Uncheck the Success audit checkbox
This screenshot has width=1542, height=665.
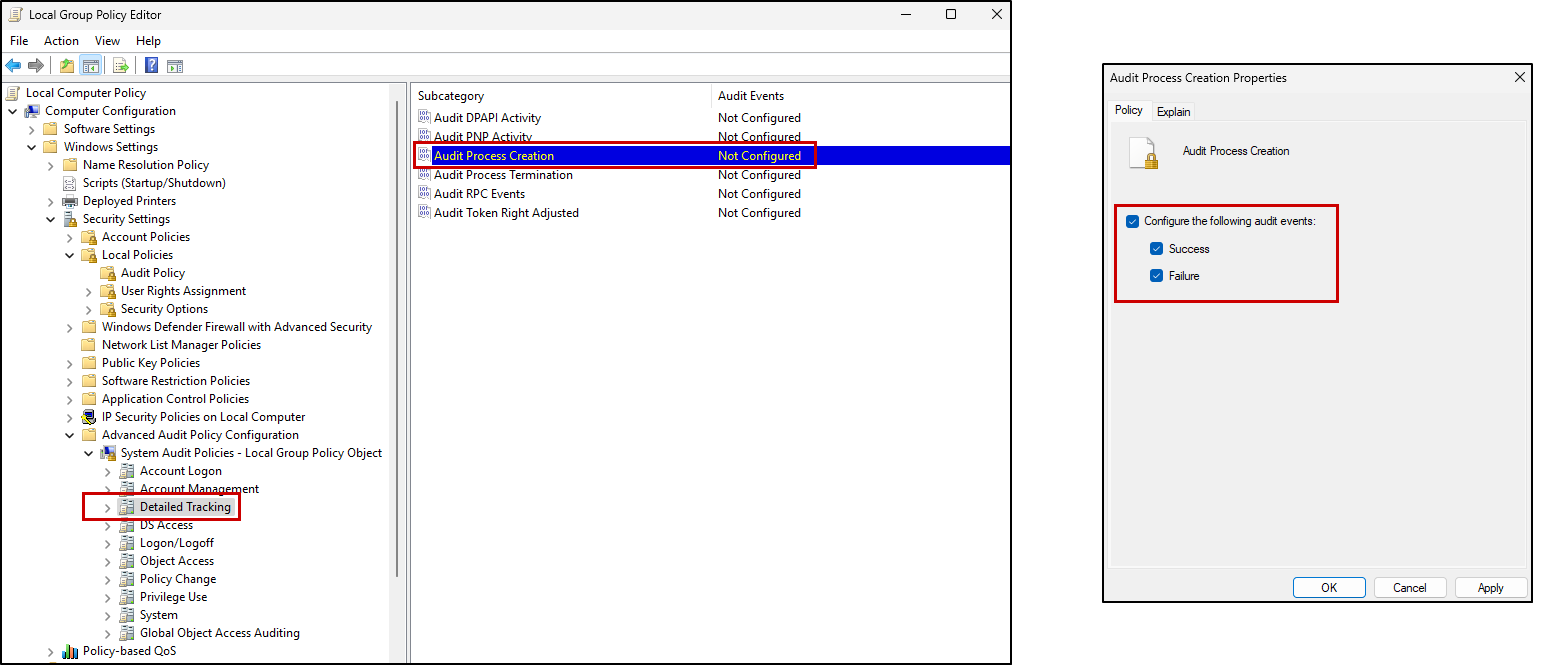coord(1157,248)
